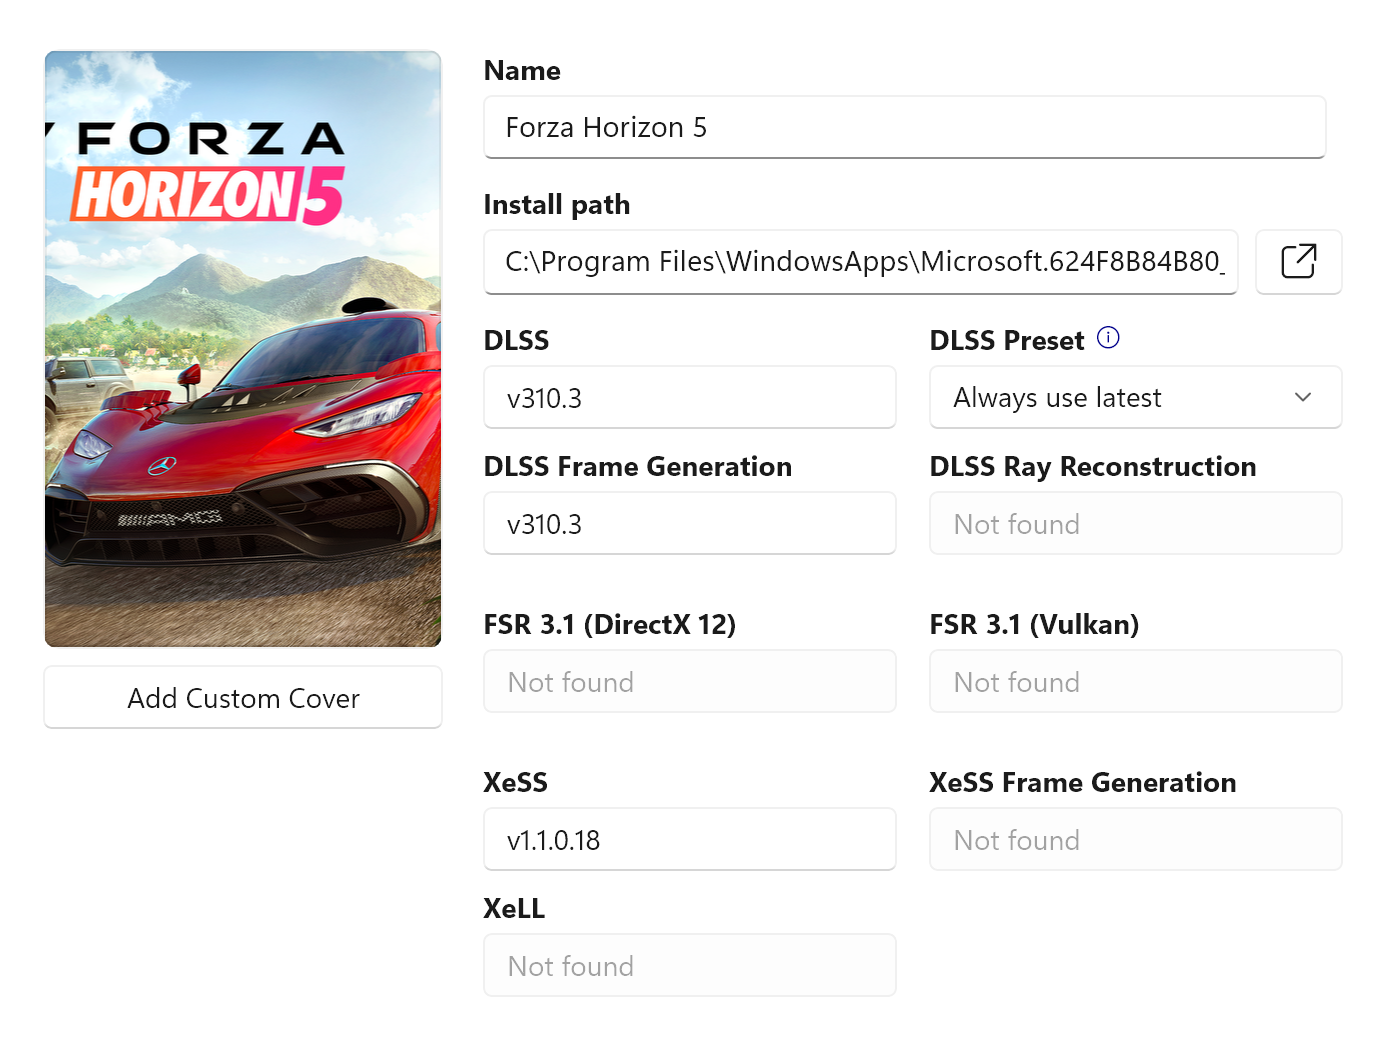Open install path folder icon button
The height and width of the screenshot is (1042, 1377).
pyautogui.click(x=1298, y=262)
